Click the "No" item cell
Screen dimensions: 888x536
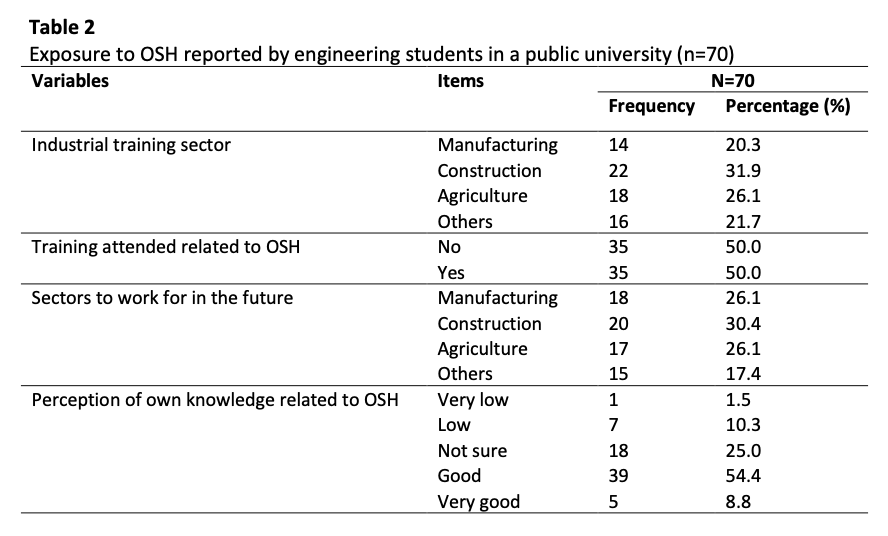click(x=449, y=247)
